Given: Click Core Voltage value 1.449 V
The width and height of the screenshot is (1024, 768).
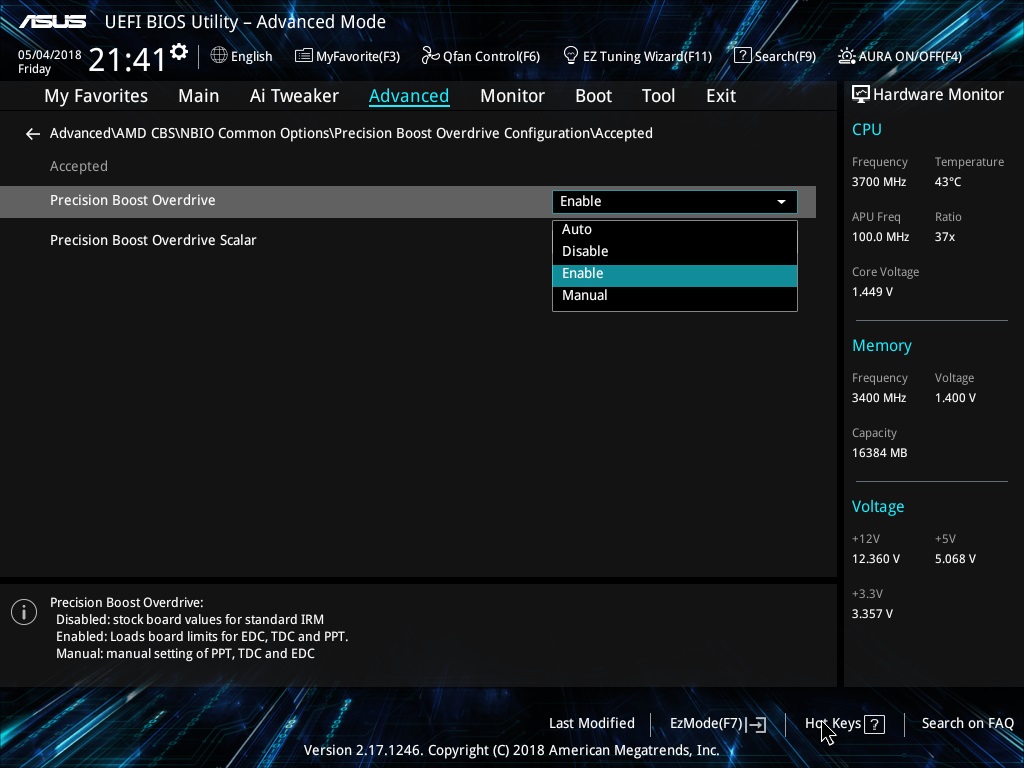Looking at the screenshot, I should tap(872, 292).
